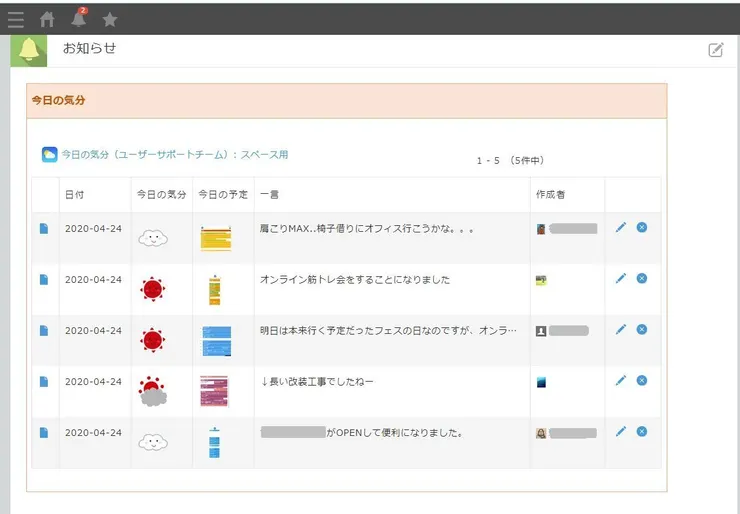Screen dimensions: 740x514
Task: Open the yellow schedule thumbnail in first row
Action: [x=216, y=238]
